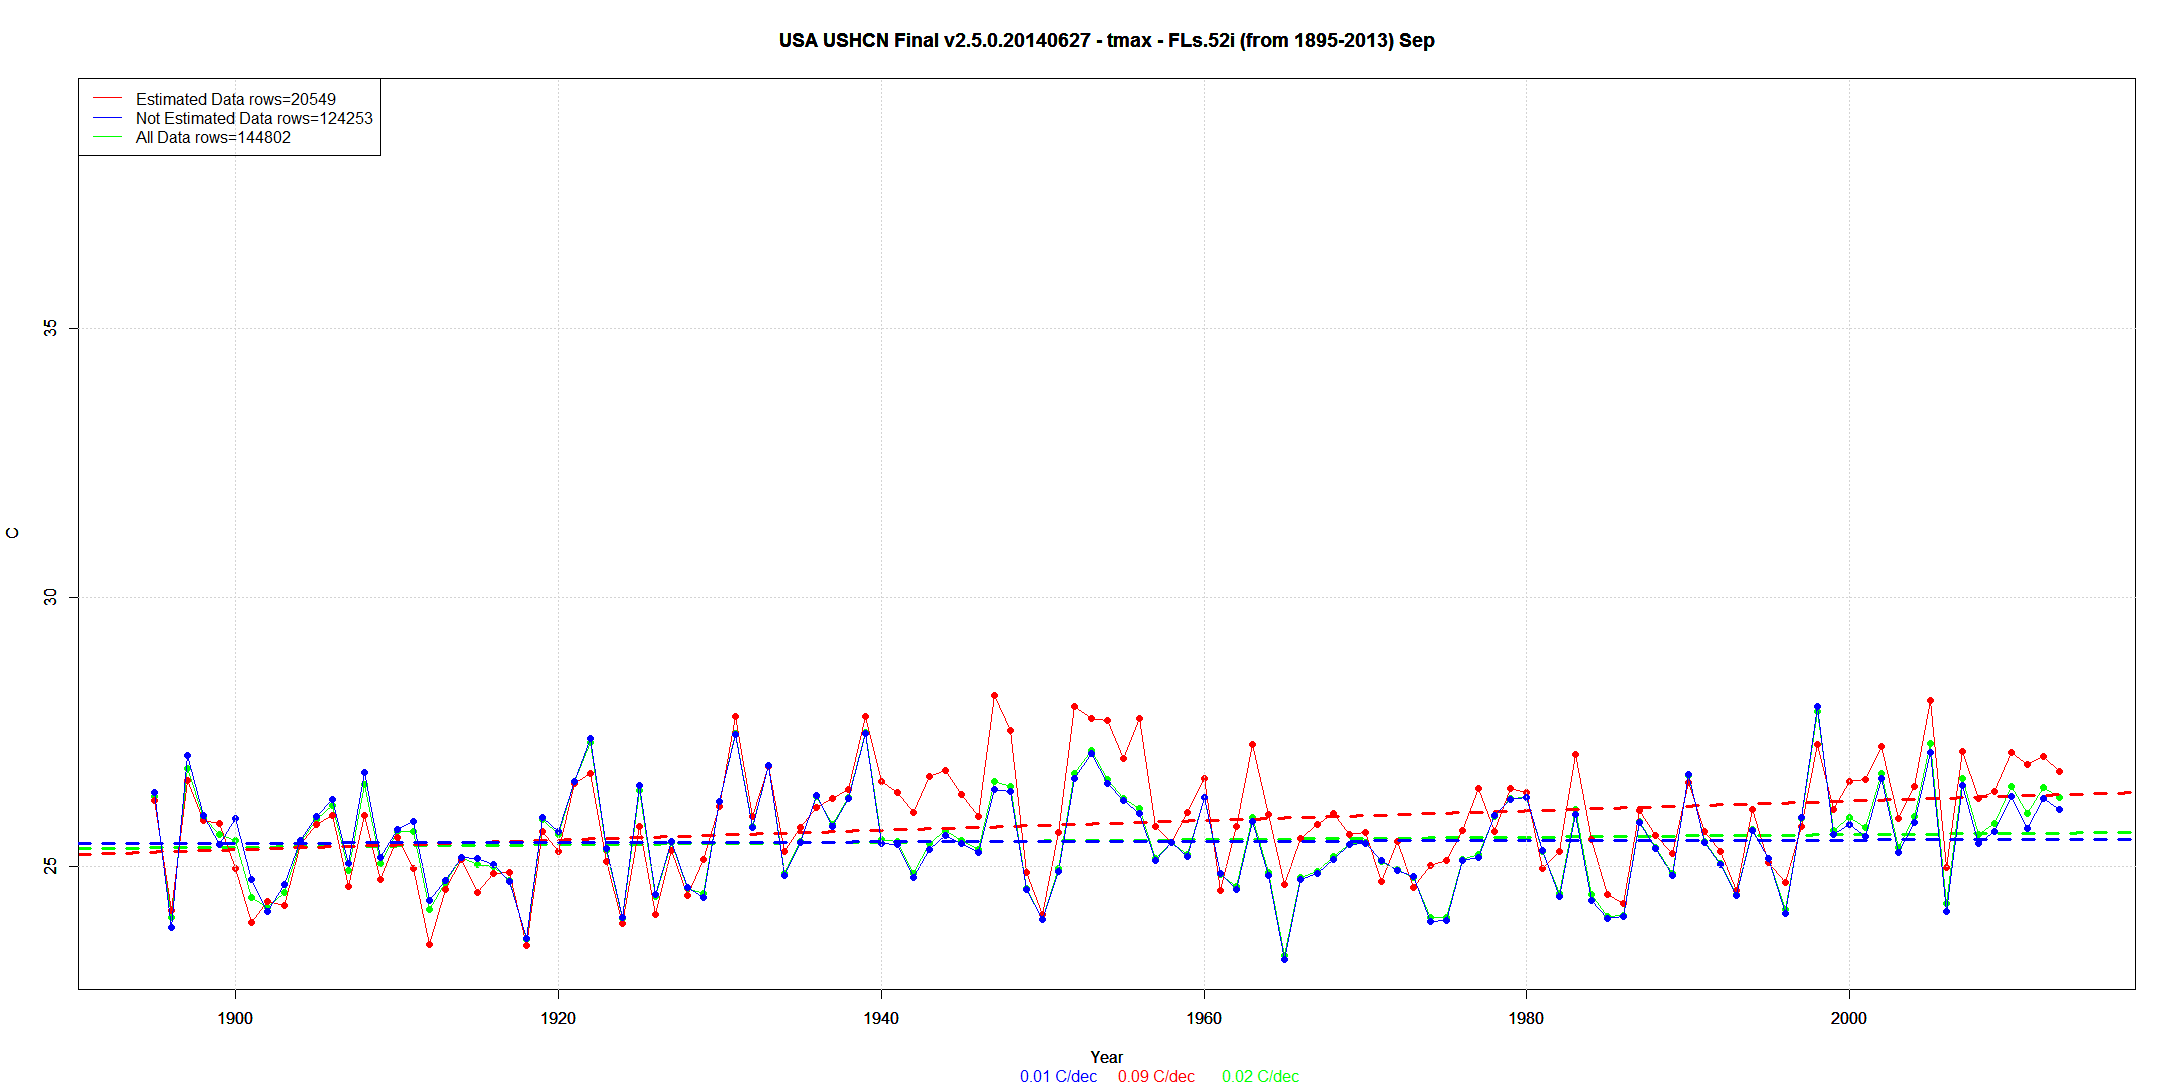2176x1087 pixels.
Task: Click the 1900 x-axis tick label
Action: [235, 1018]
